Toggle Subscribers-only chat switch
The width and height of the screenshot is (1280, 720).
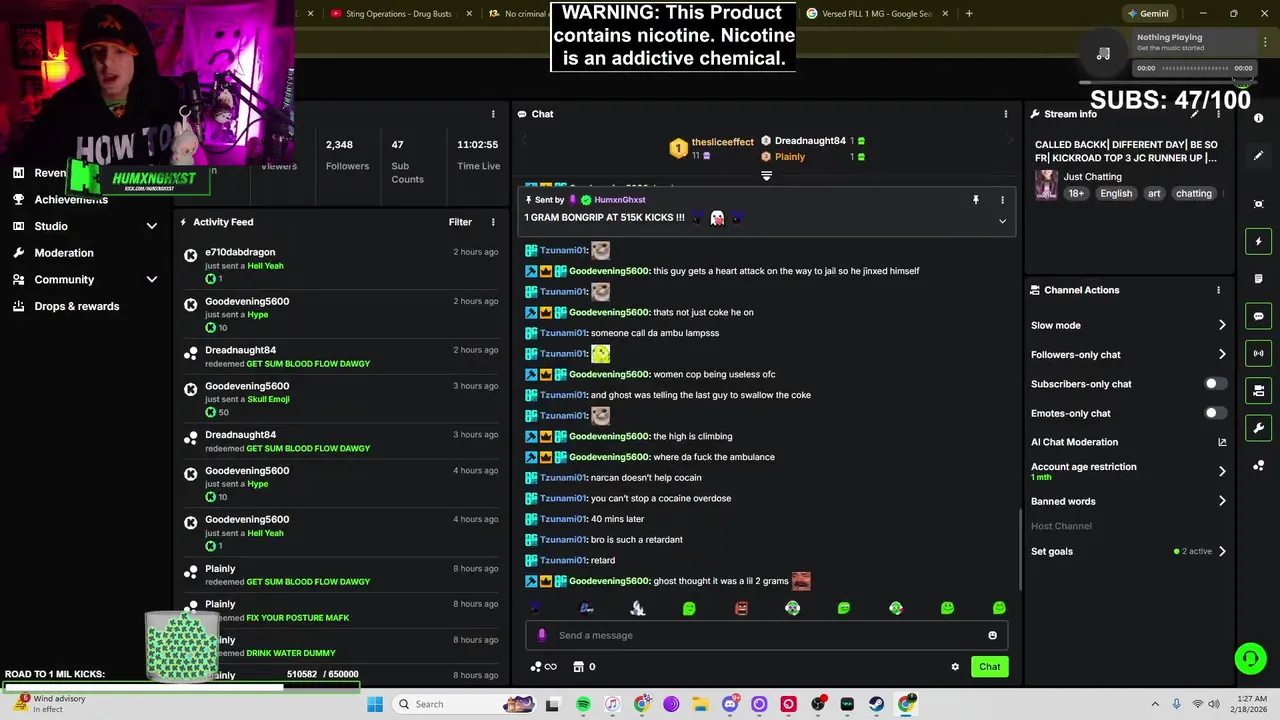pos(1215,384)
